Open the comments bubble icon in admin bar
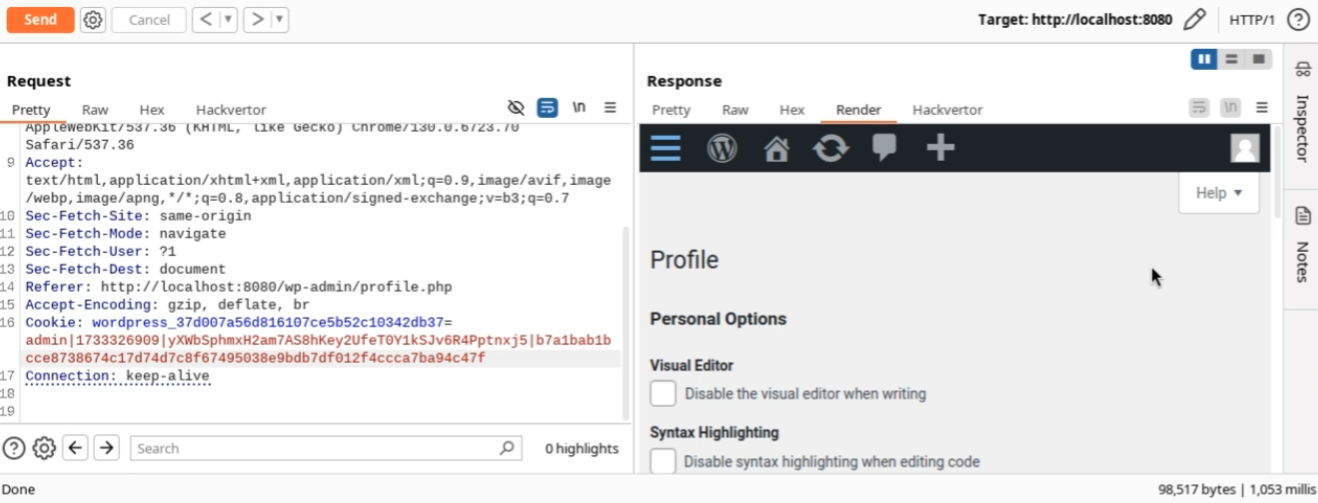The image size is (1318, 503). (884, 148)
